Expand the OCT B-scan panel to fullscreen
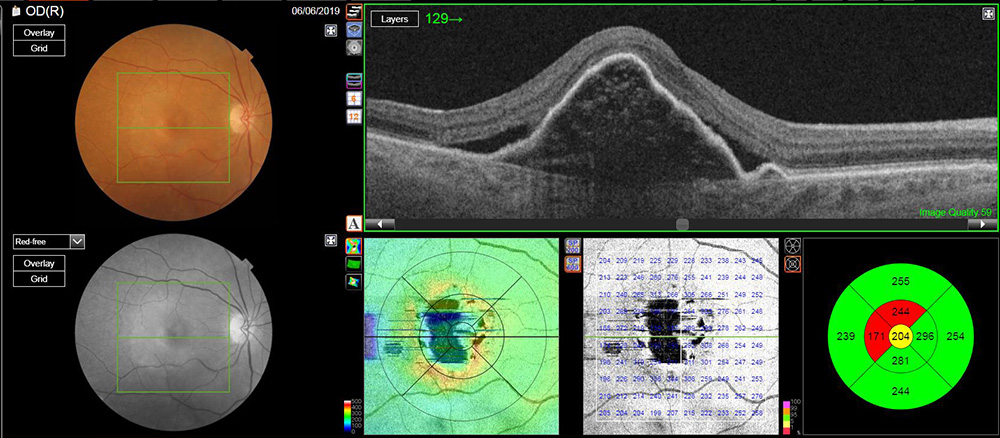 tap(988, 13)
